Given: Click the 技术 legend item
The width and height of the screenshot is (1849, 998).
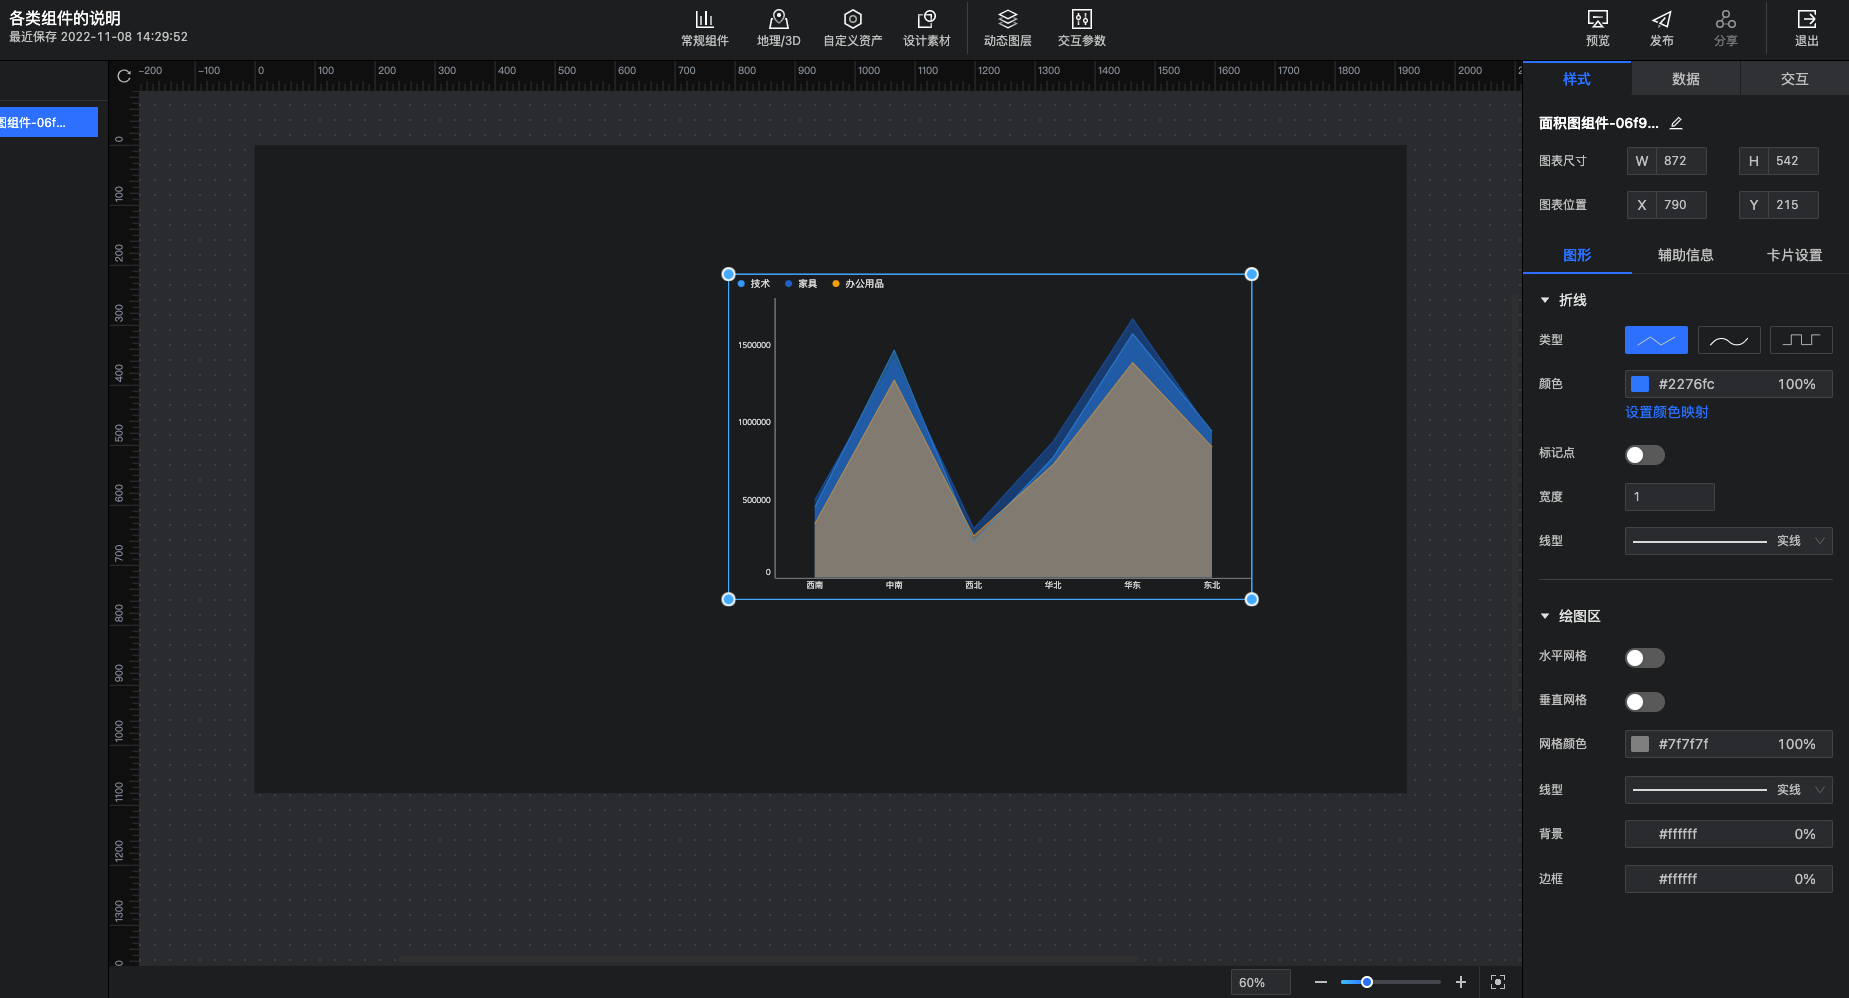Looking at the screenshot, I should [x=754, y=284].
